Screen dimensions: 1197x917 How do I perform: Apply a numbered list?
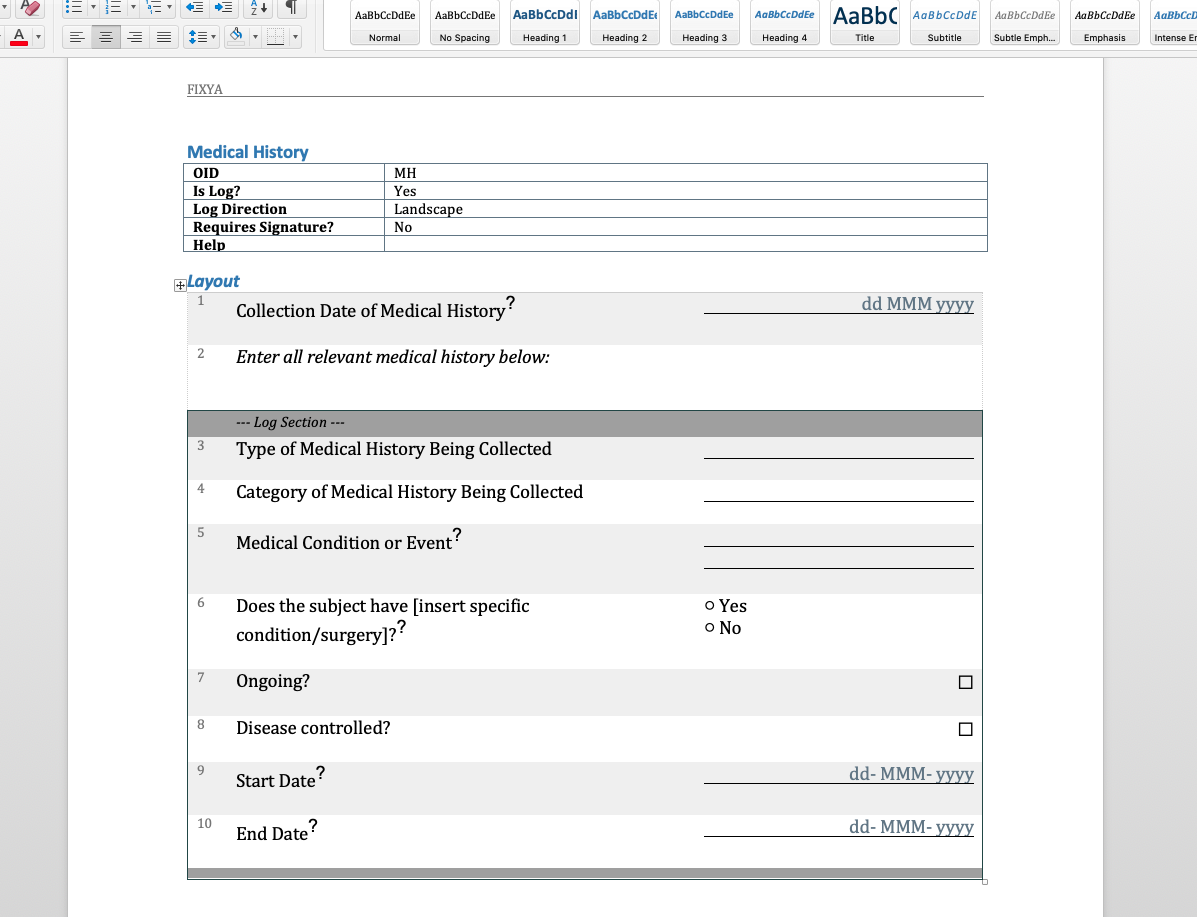[114, 8]
